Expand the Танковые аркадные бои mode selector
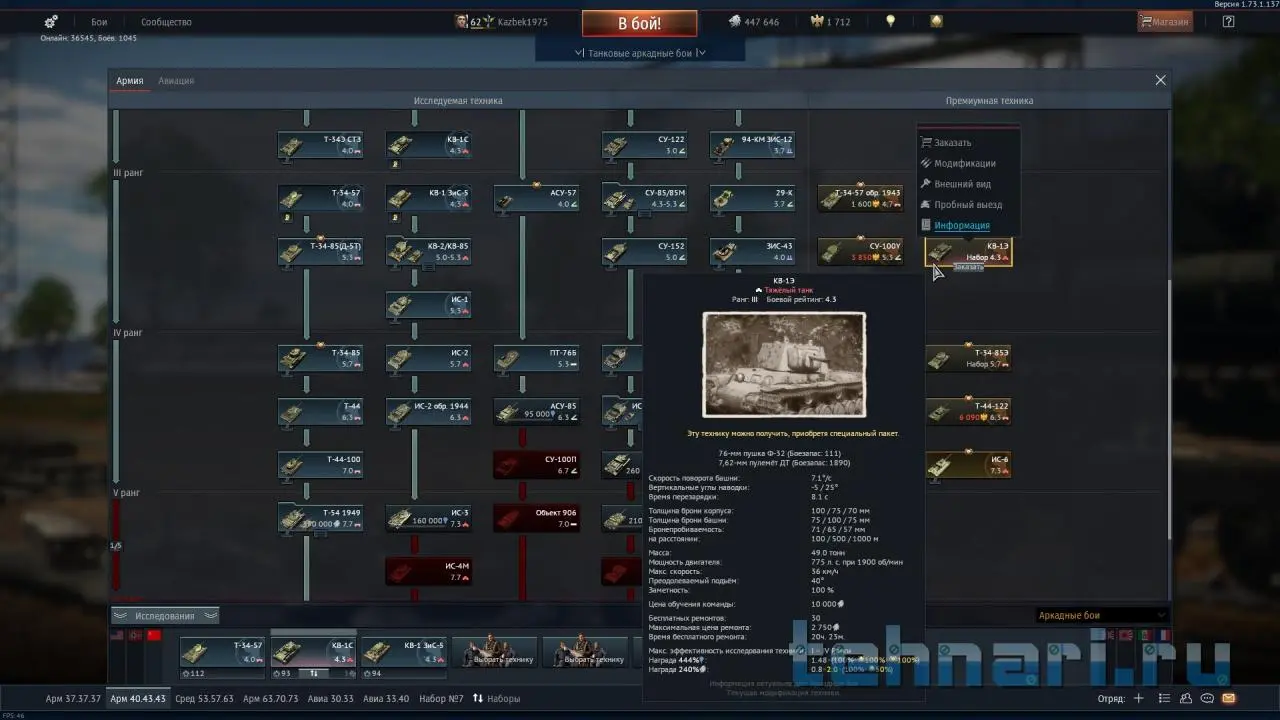The width and height of the screenshot is (1280, 720). (x=640, y=53)
